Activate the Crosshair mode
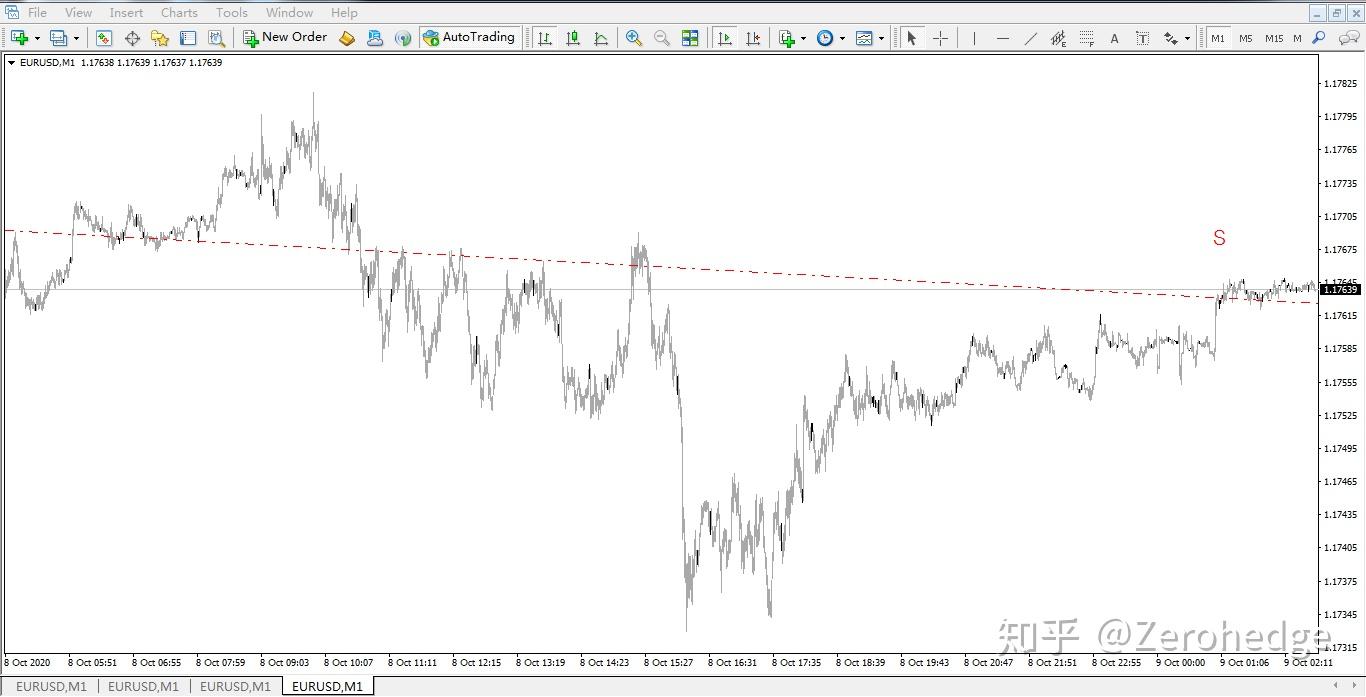 point(940,38)
